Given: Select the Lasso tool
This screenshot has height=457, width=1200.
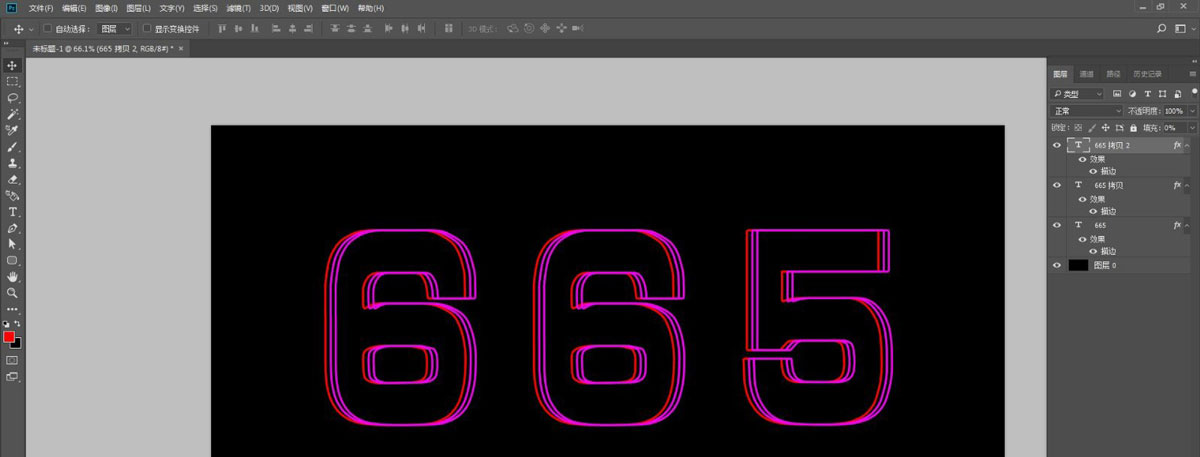Looking at the screenshot, I should 13,98.
